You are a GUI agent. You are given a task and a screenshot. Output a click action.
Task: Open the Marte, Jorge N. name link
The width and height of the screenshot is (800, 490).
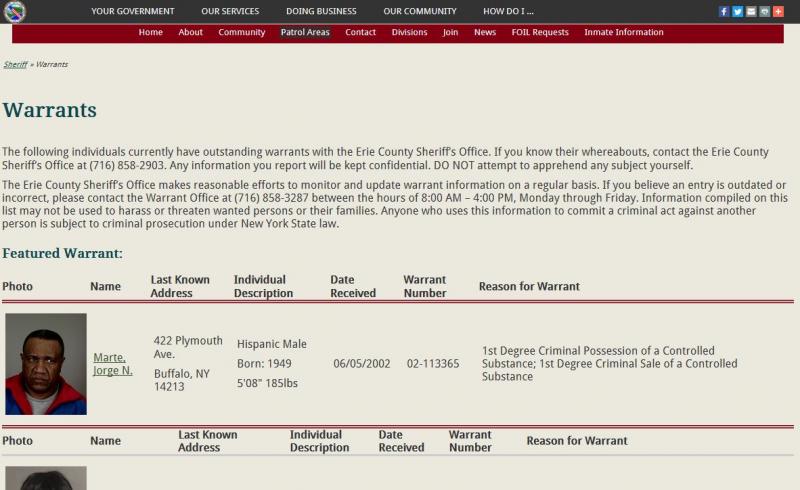click(113, 364)
